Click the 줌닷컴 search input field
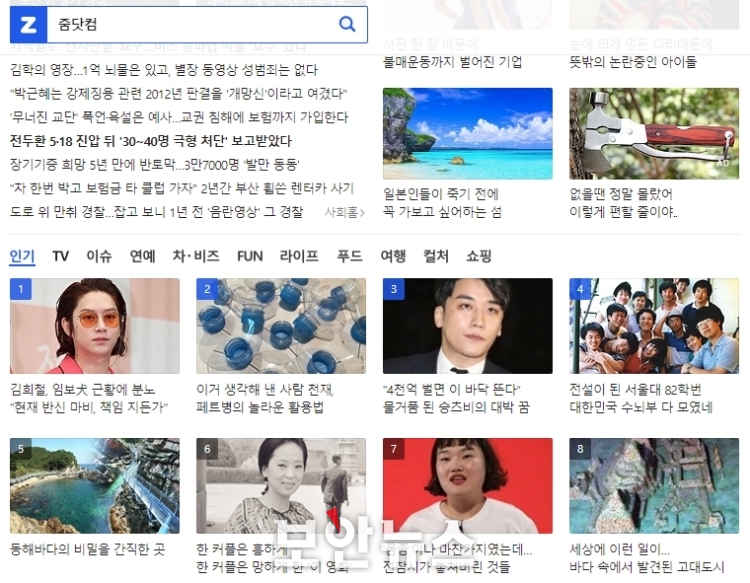The image size is (750, 583). 191,25
